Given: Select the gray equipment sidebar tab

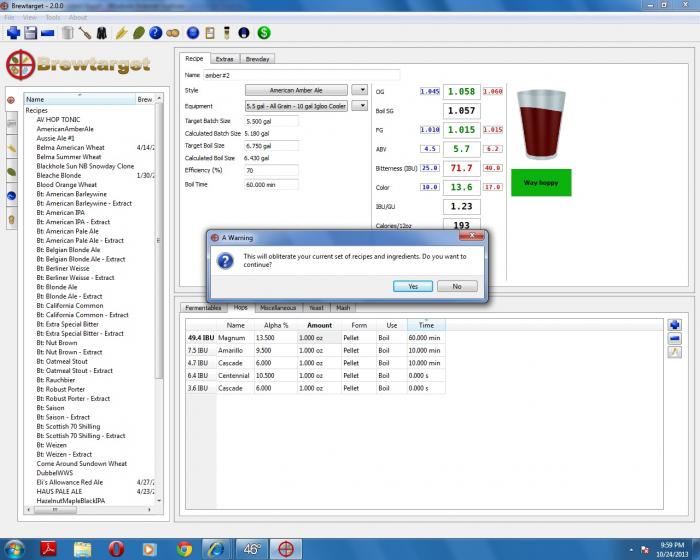Looking at the screenshot, I should pos(12,125).
